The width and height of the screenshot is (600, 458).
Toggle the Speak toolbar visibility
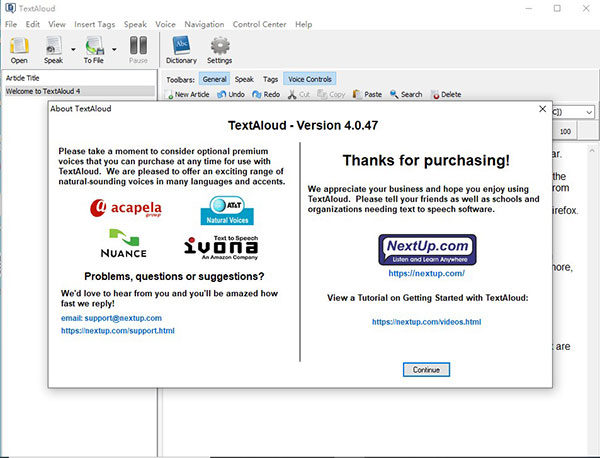[x=244, y=79]
